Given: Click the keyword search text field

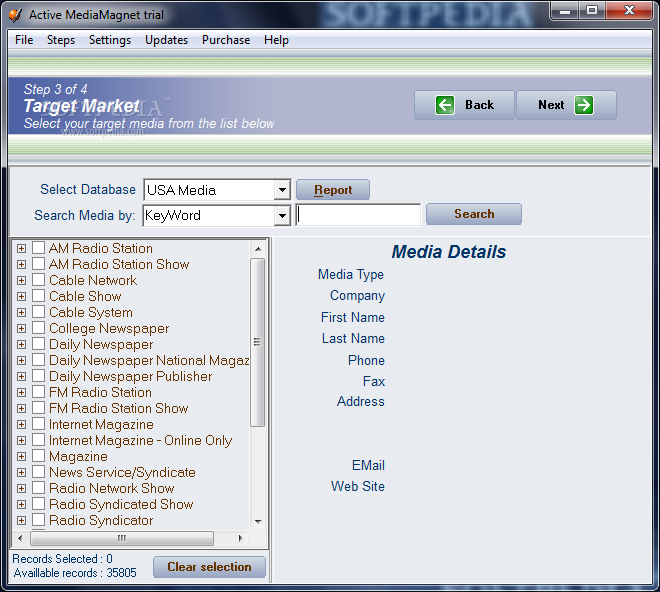Looking at the screenshot, I should click(358, 215).
